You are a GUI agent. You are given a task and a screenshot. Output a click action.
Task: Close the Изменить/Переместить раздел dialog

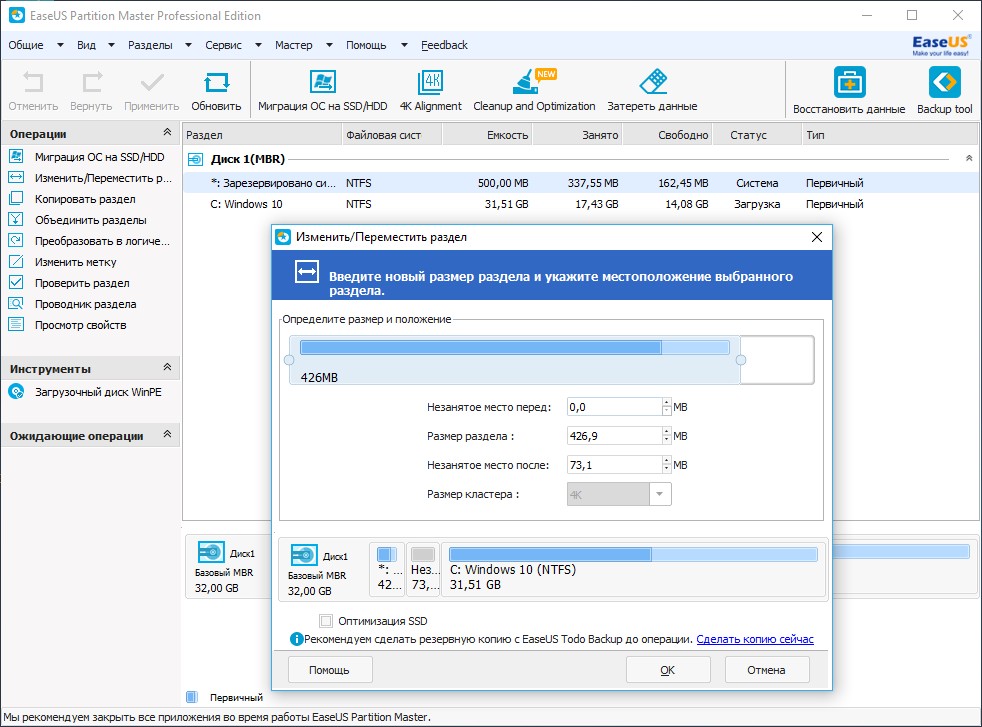817,237
